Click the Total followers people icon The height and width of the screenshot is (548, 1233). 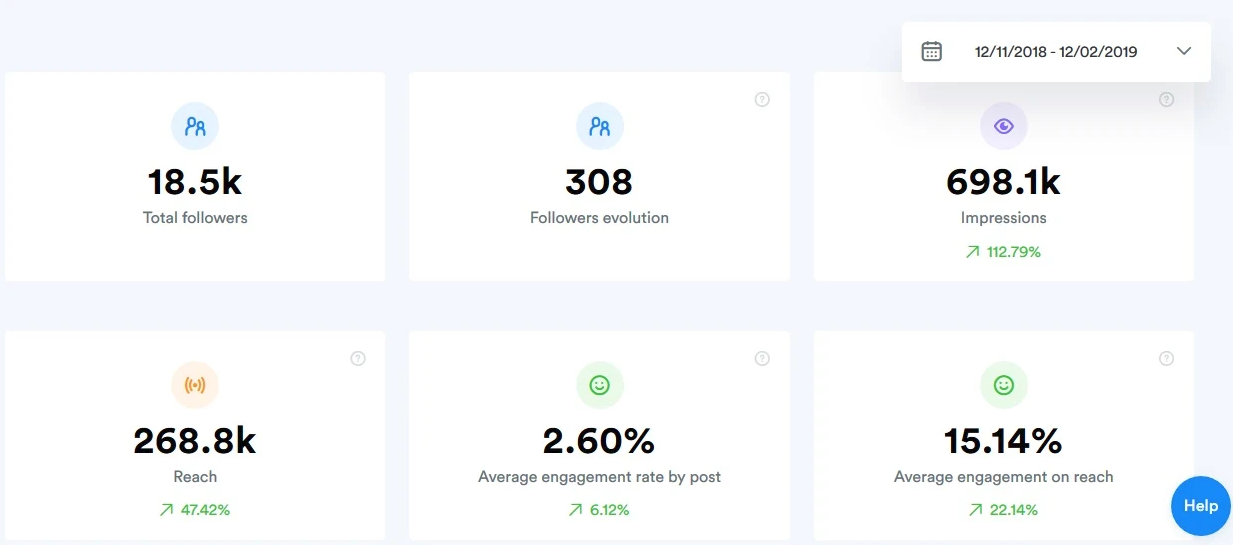[195, 126]
